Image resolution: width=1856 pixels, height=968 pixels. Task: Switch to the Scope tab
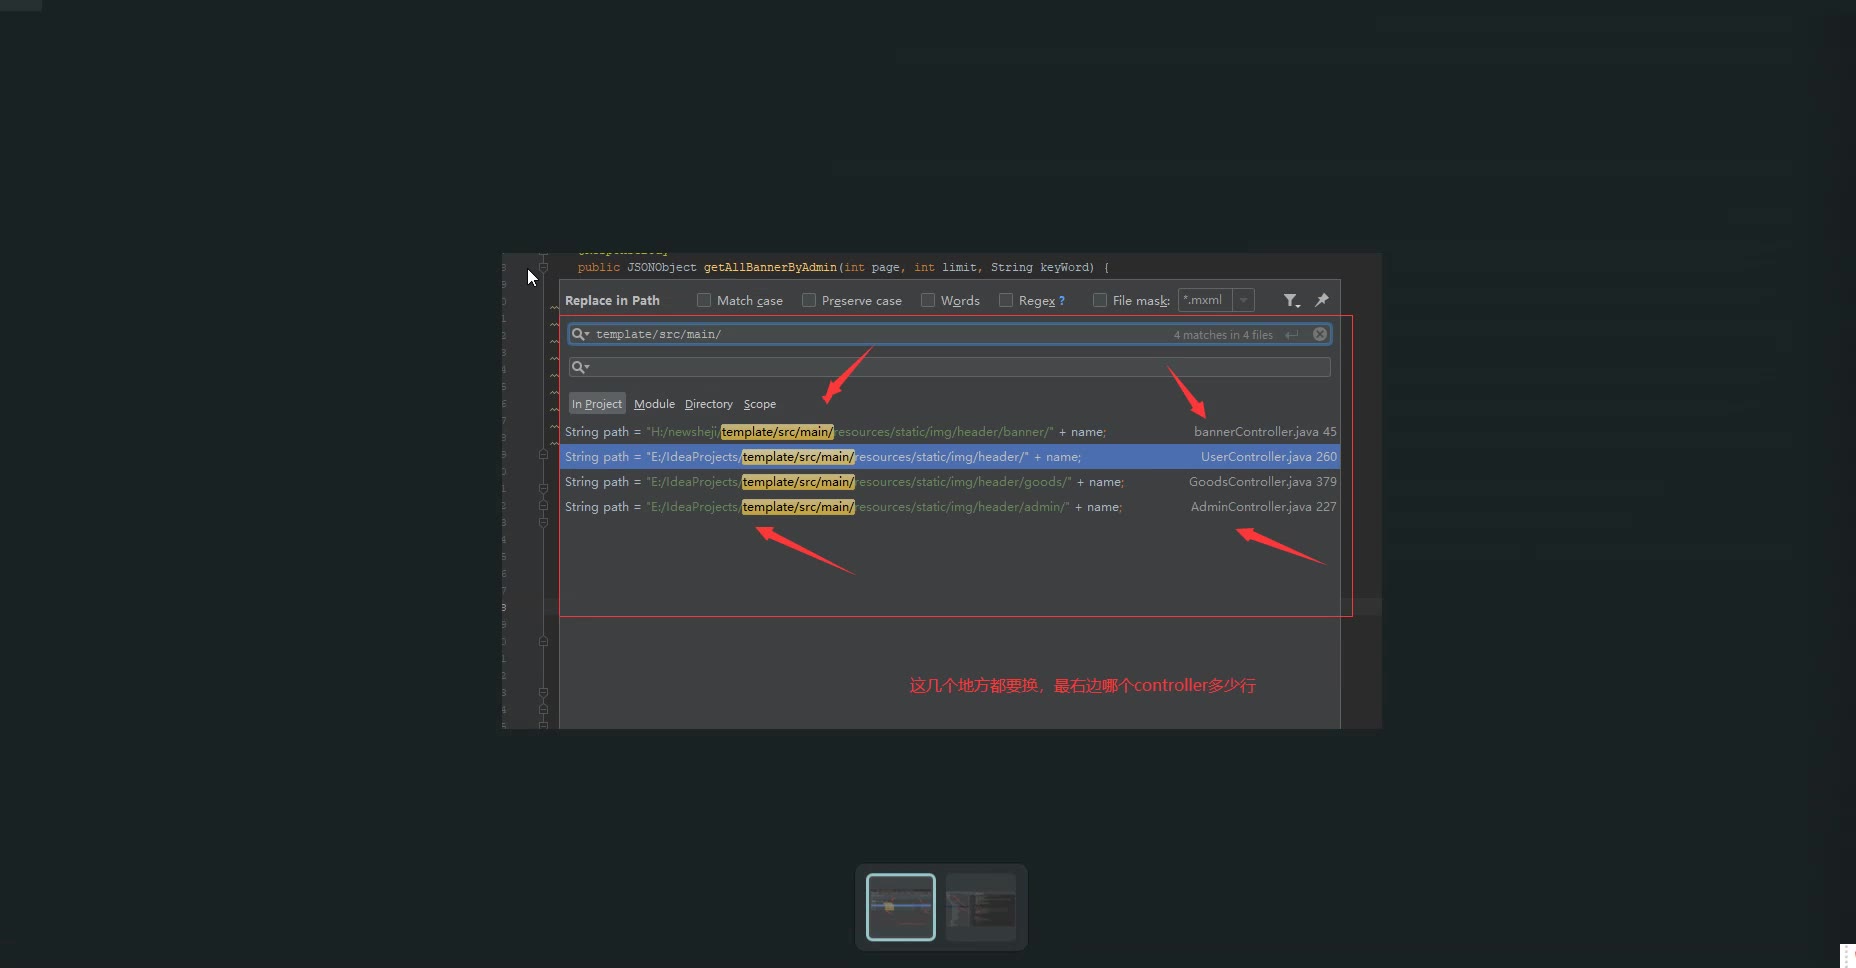tap(760, 404)
